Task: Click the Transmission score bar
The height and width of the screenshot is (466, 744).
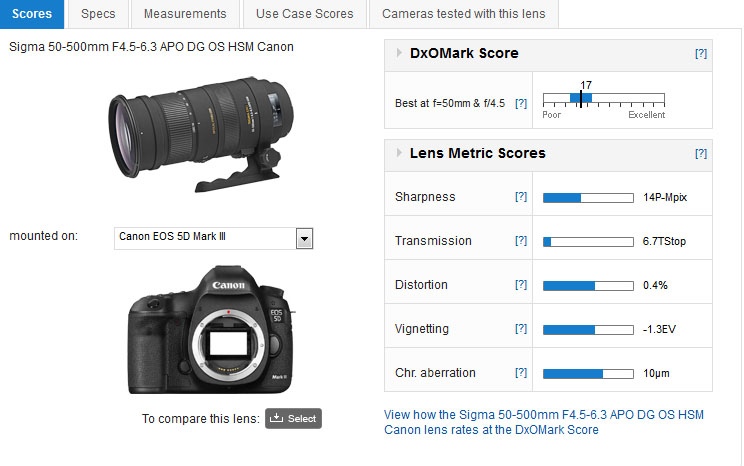Action: pyautogui.click(x=588, y=242)
